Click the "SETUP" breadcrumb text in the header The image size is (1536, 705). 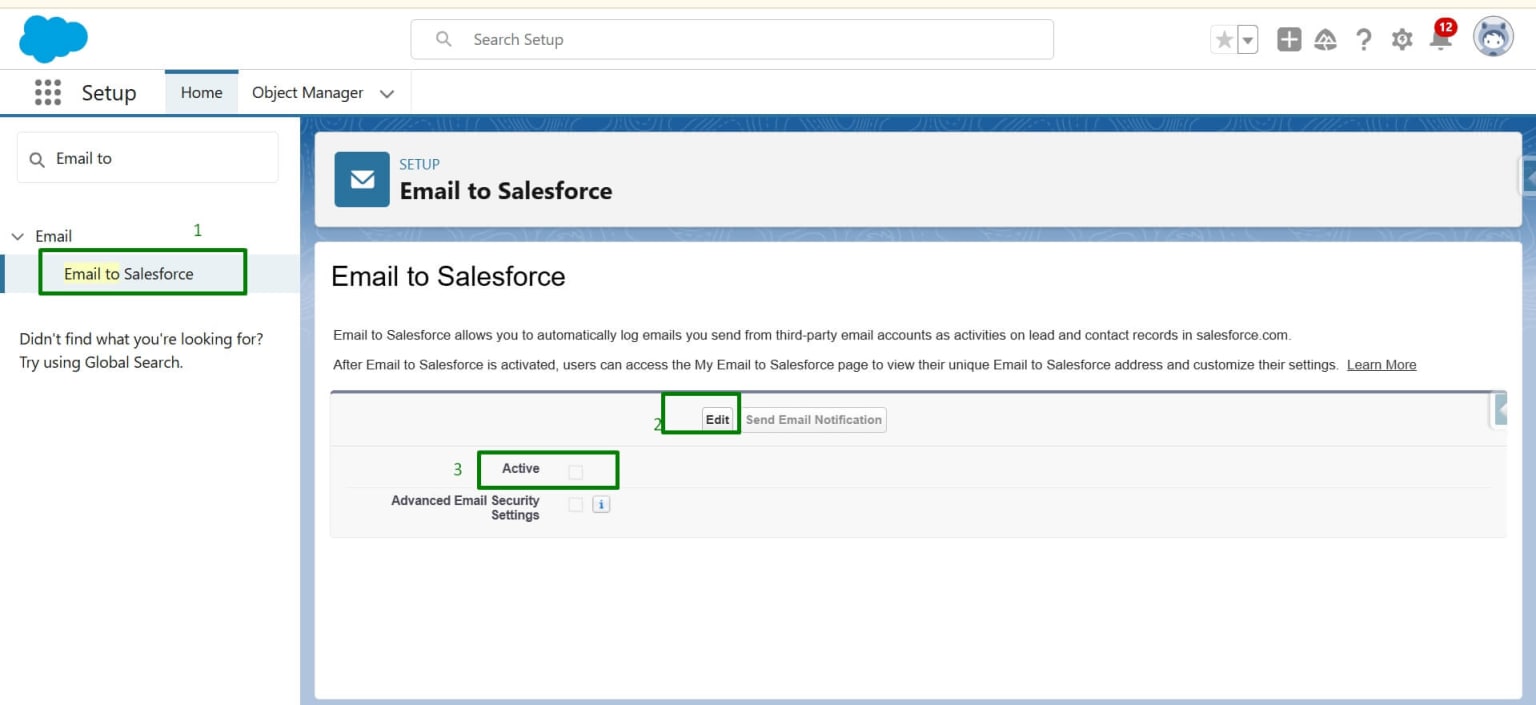(x=420, y=164)
